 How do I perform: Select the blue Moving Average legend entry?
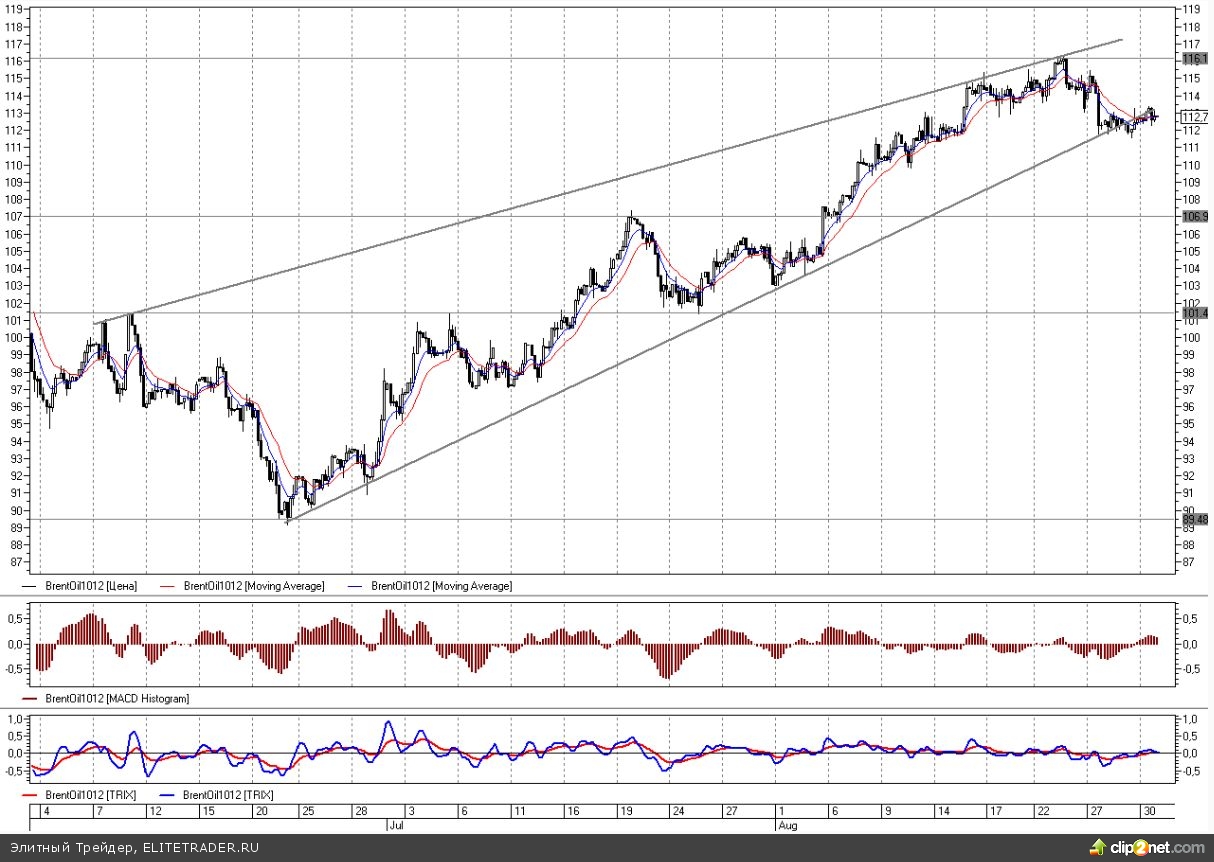[x=437, y=586]
